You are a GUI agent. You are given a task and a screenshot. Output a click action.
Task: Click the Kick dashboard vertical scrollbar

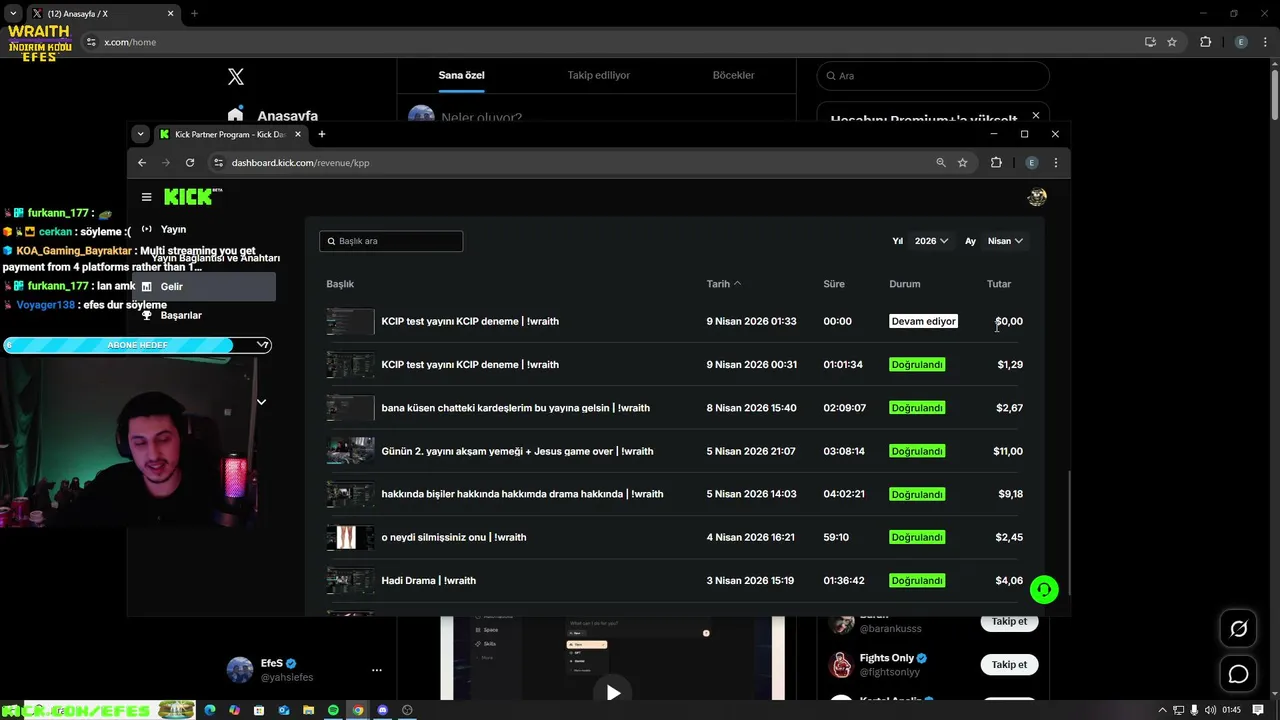click(x=1069, y=532)
